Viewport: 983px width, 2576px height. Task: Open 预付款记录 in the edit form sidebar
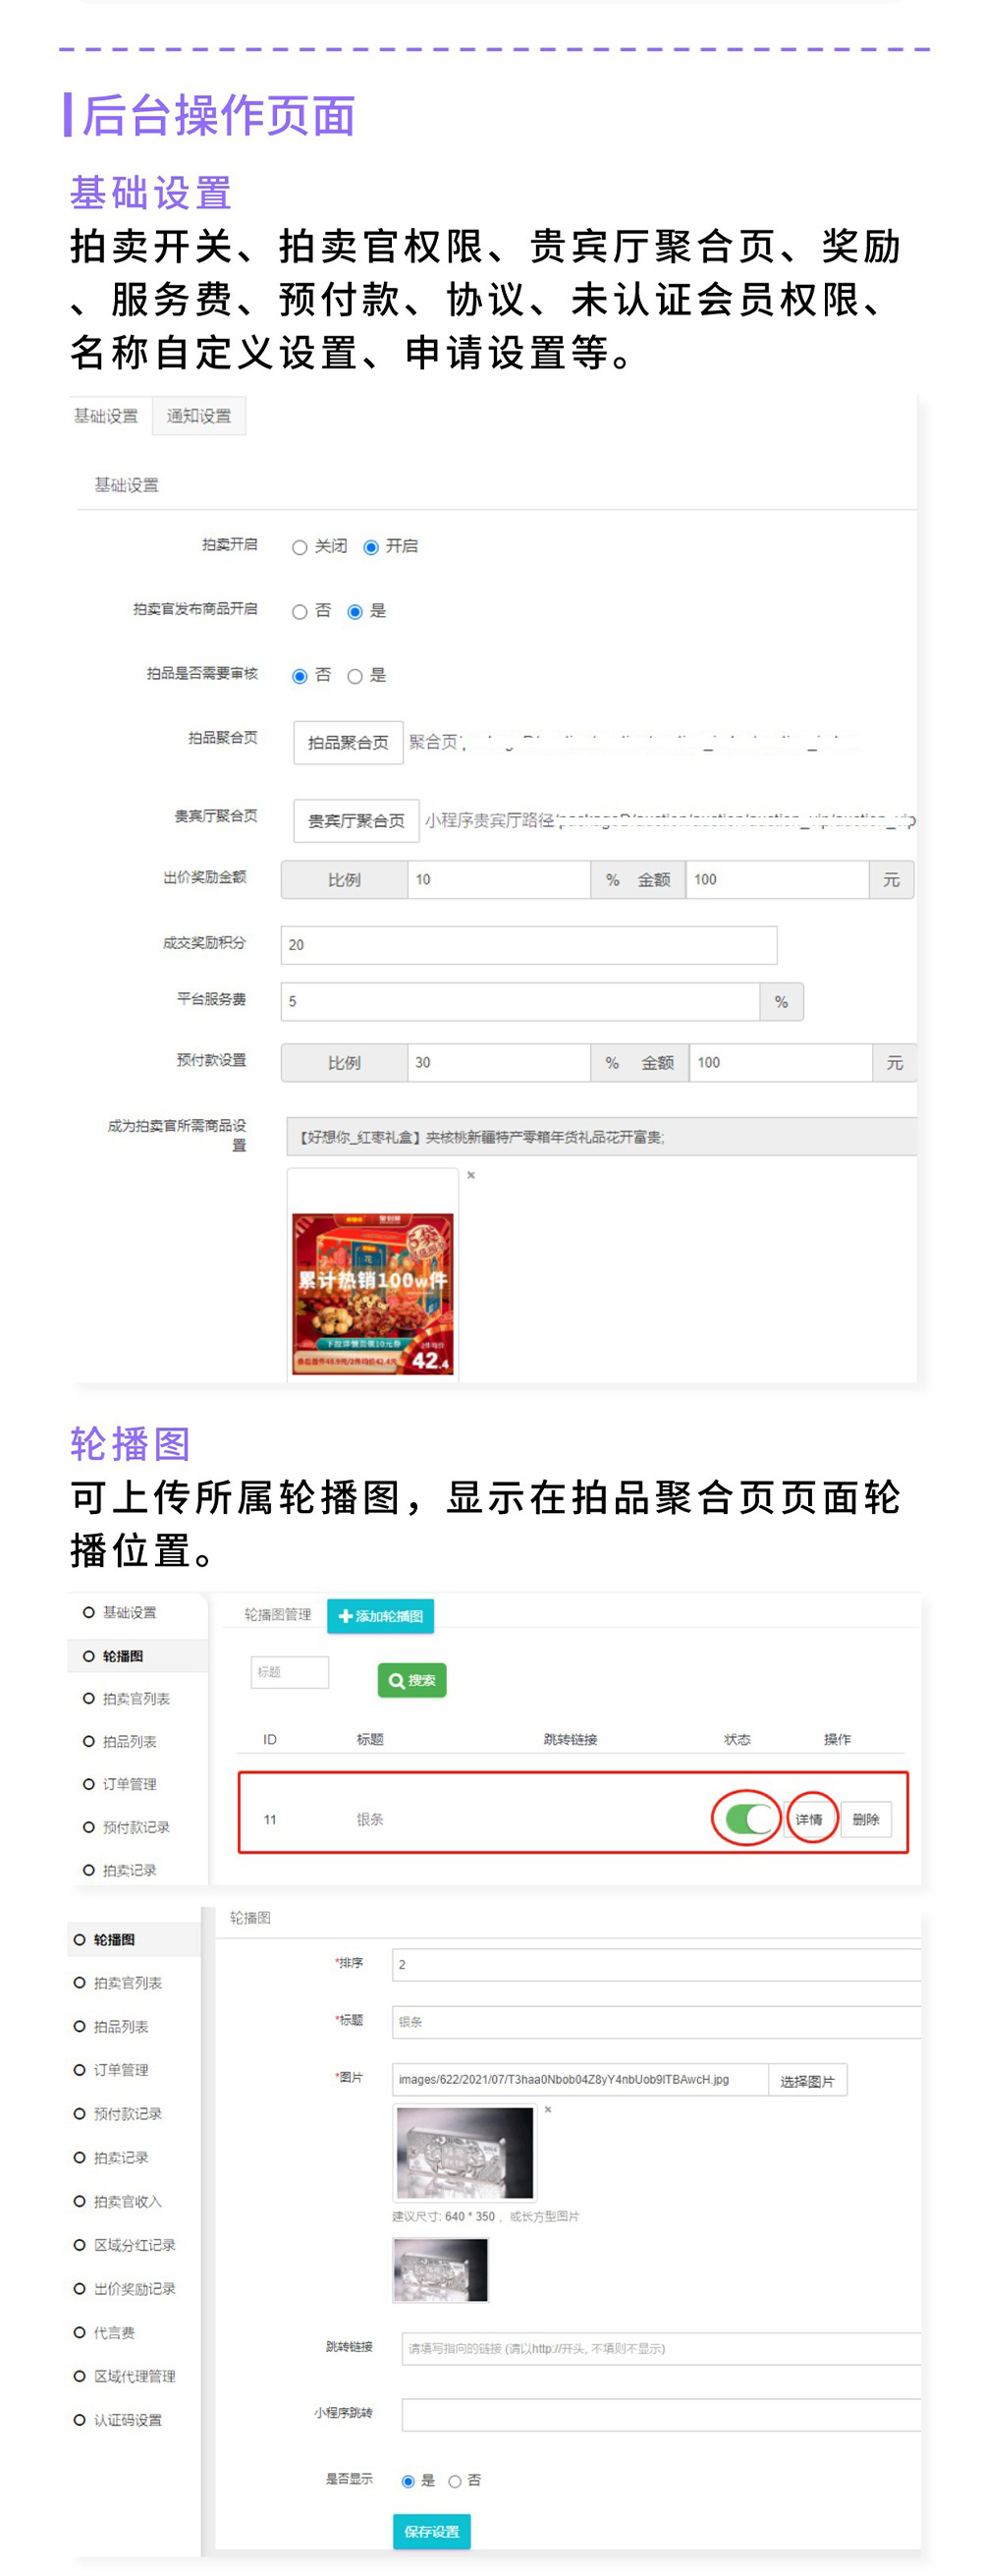point(118,2114)
